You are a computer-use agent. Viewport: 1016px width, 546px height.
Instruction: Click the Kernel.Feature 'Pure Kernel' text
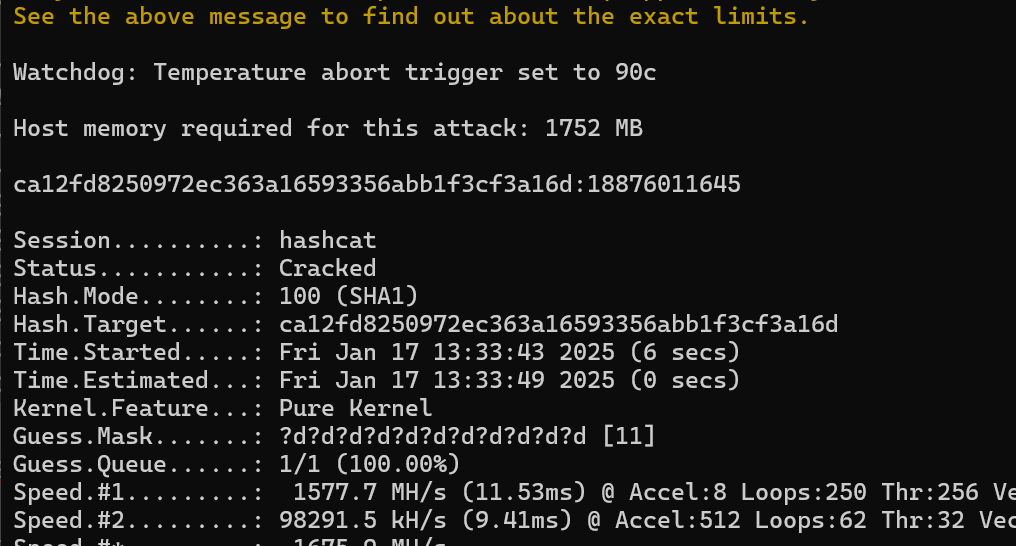click(355, 408)
